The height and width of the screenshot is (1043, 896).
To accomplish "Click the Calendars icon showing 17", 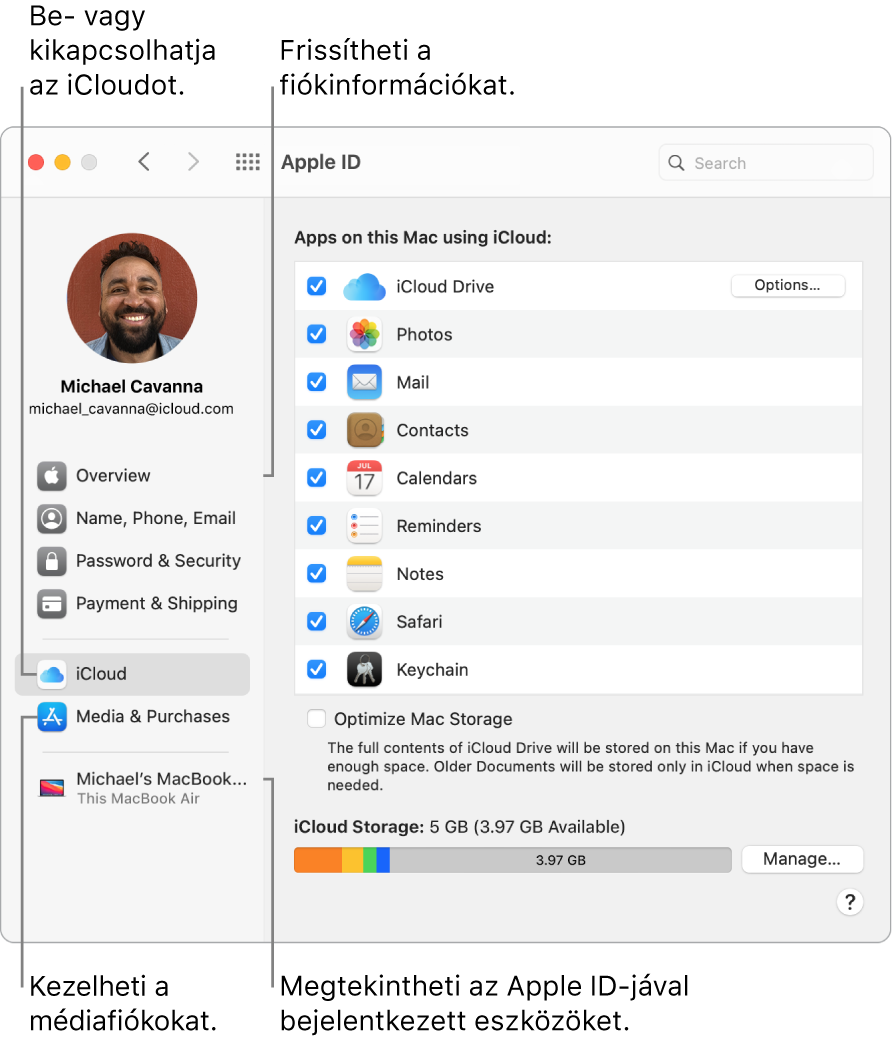I will click(x=365, y=478).
